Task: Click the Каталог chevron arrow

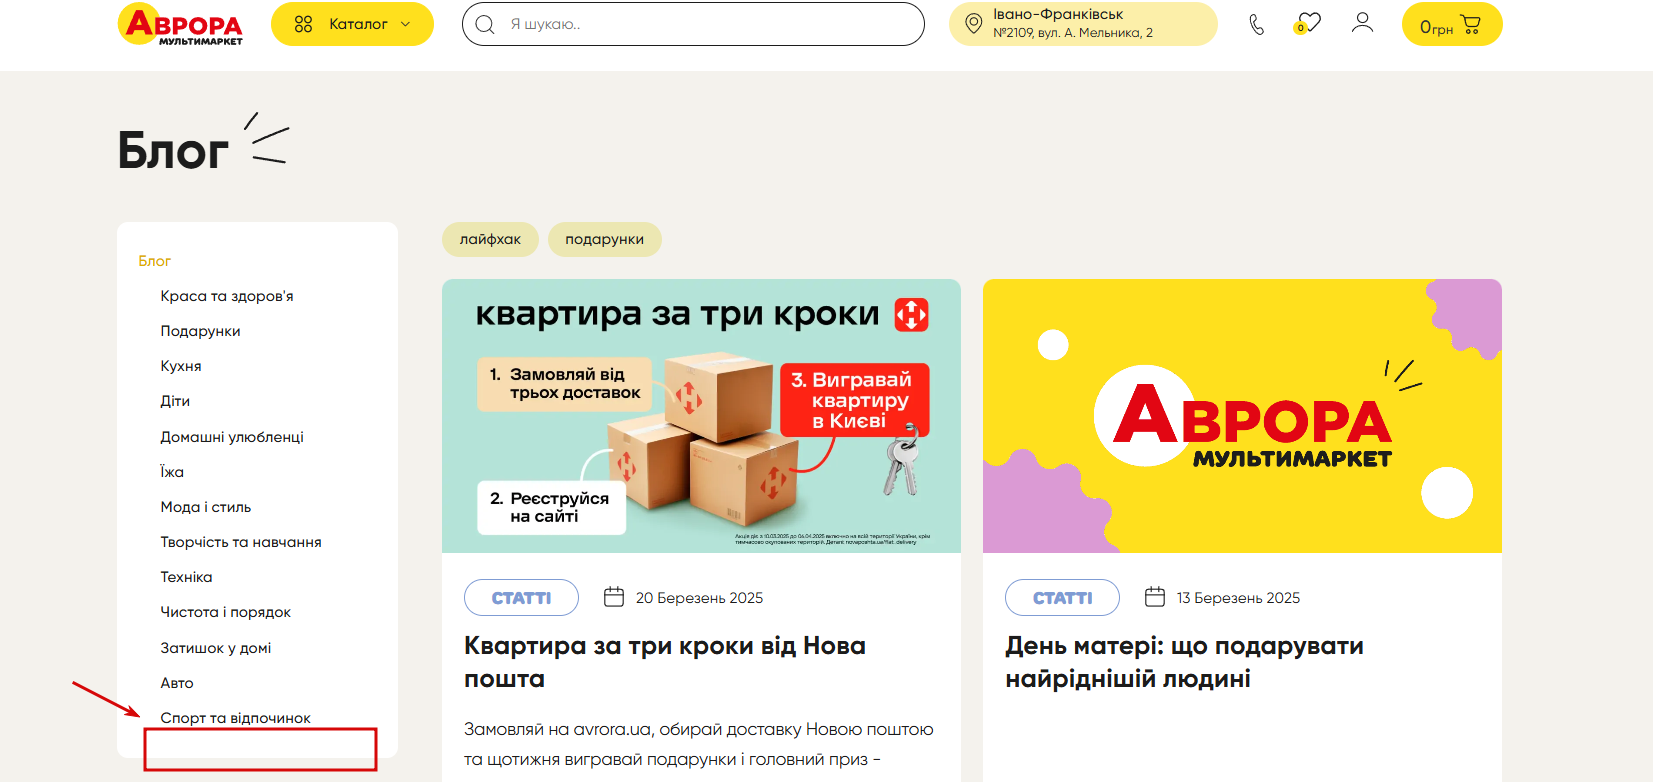Action: tap(405, 24)
